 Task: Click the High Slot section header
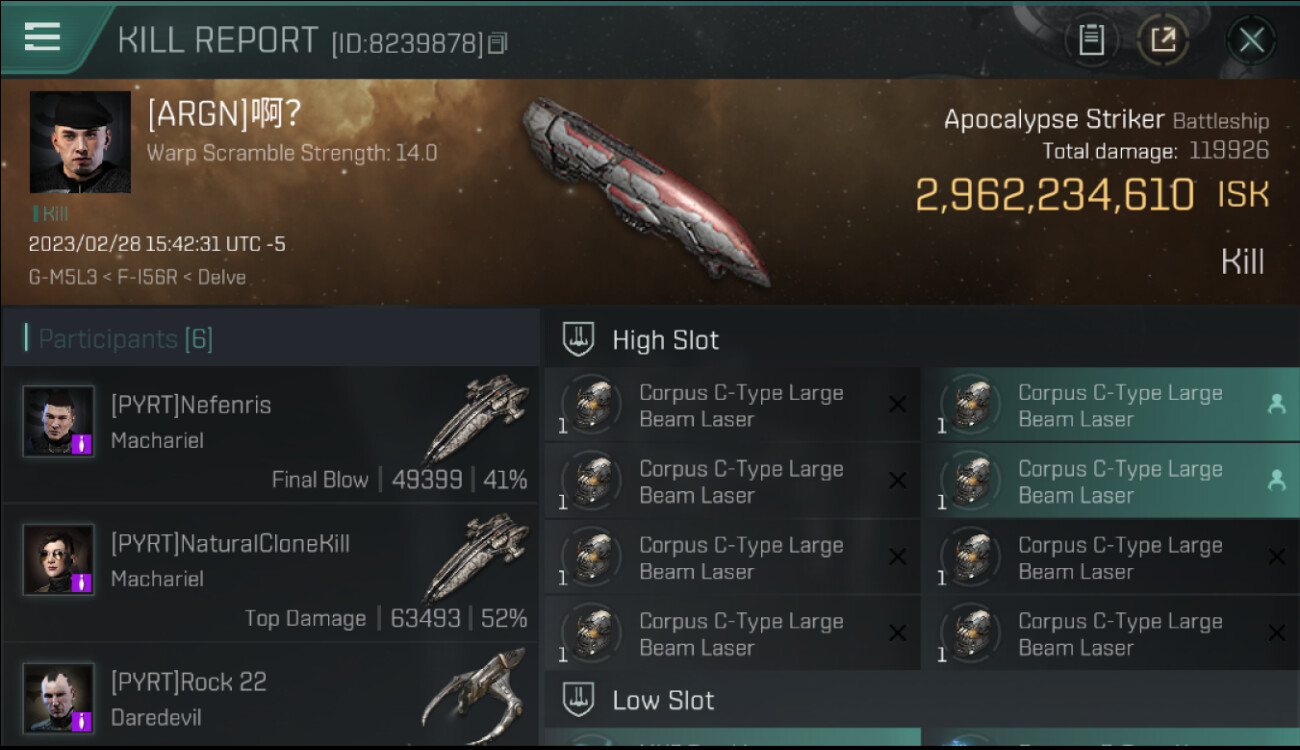[920, 339]
